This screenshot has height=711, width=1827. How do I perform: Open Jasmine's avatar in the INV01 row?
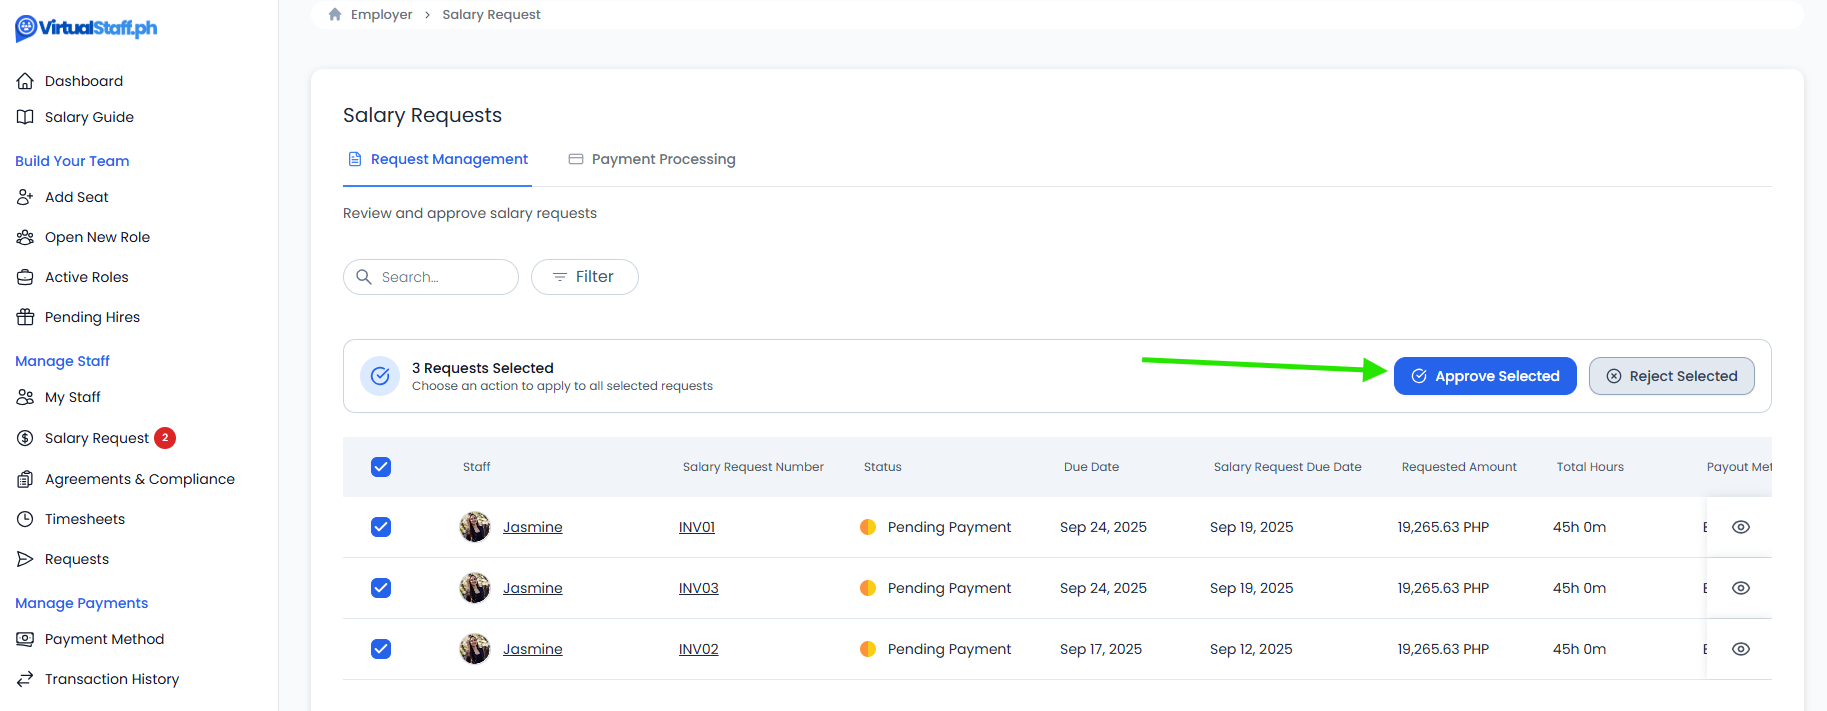click(475, 527)
